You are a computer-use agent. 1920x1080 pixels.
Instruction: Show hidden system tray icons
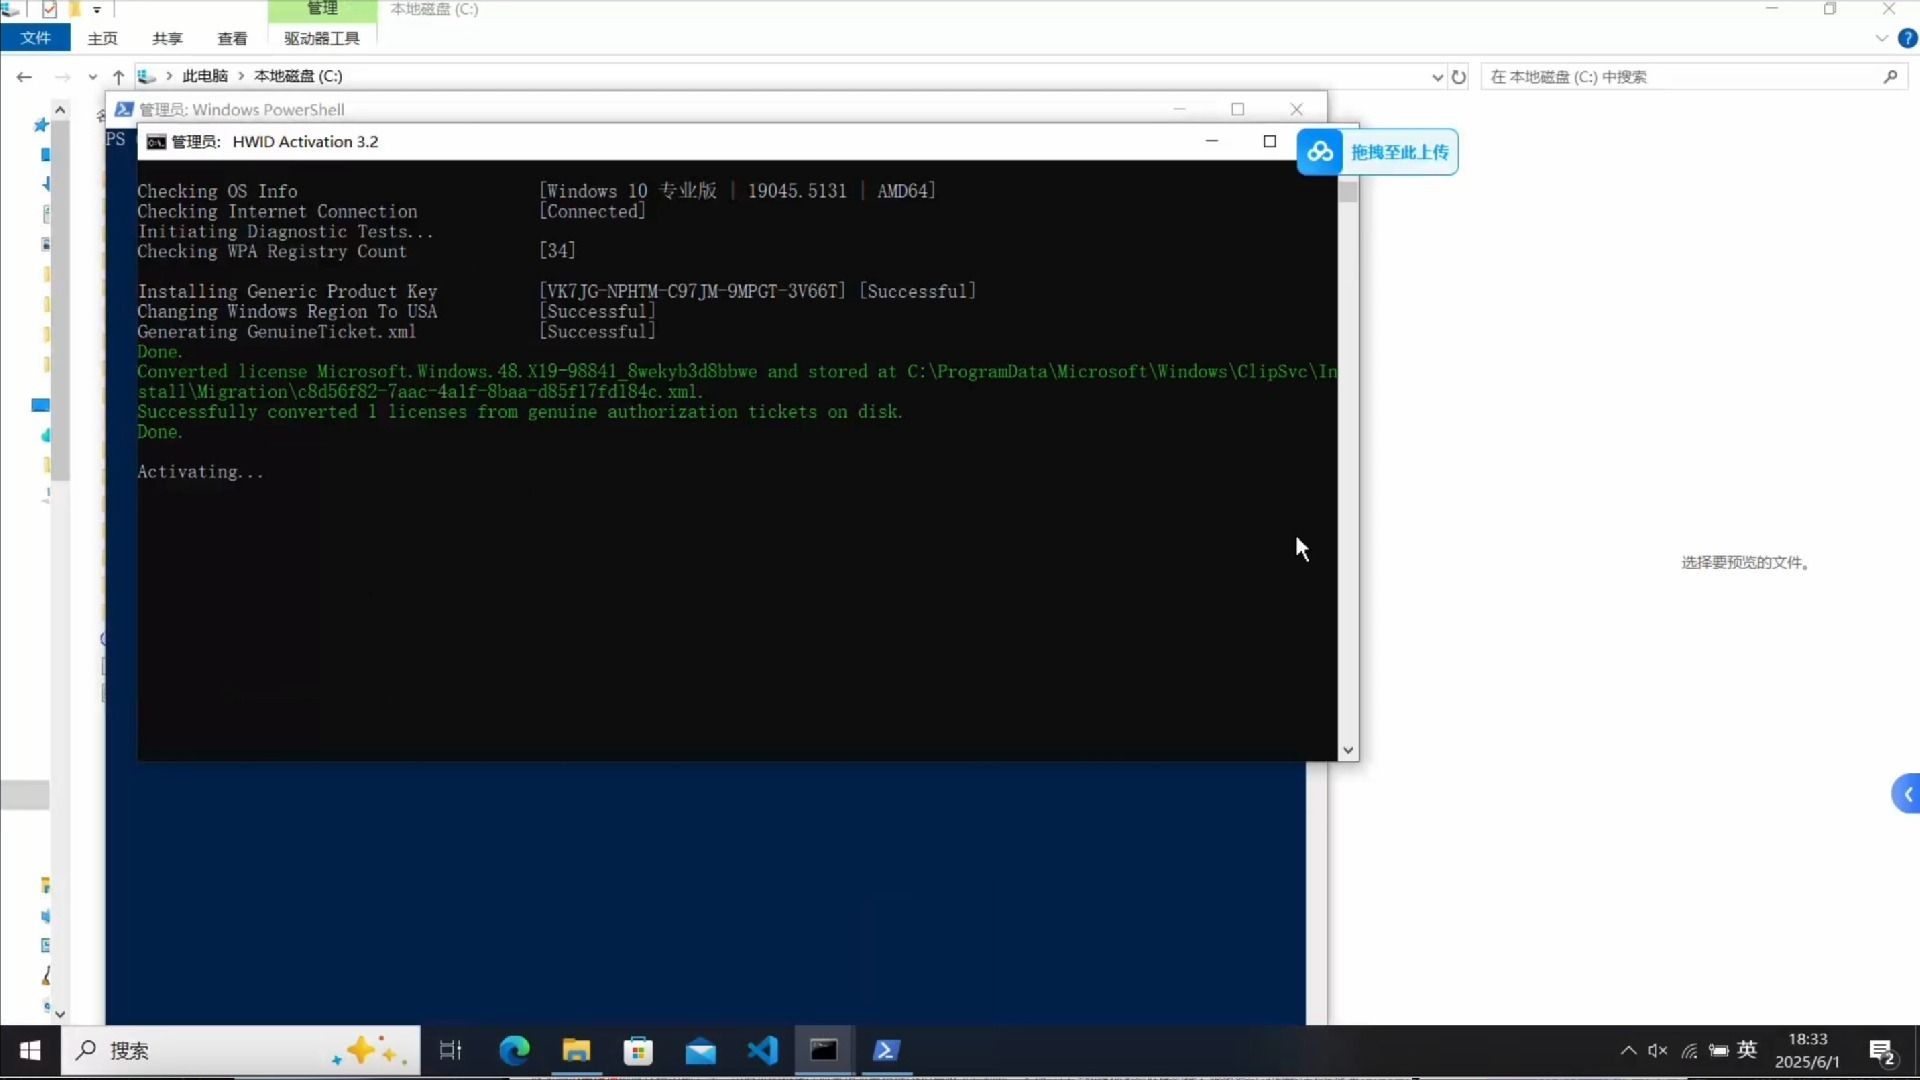[x=1628, y=1050]
